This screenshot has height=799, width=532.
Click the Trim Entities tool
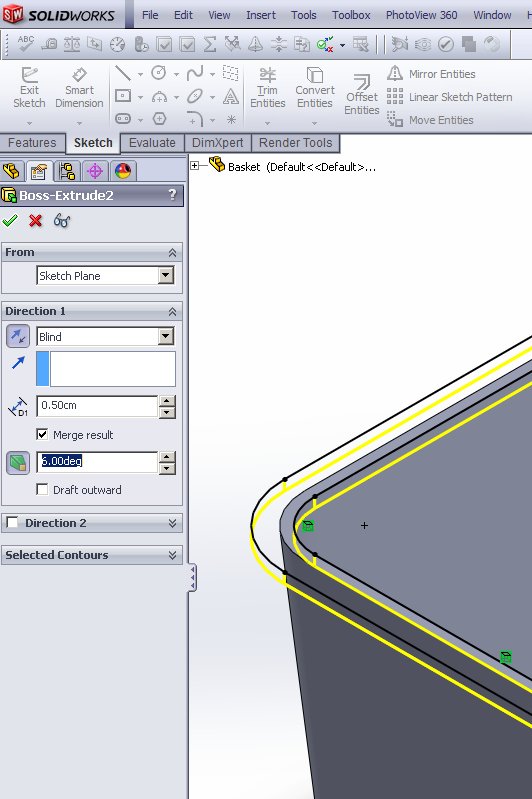coord(268,88)
